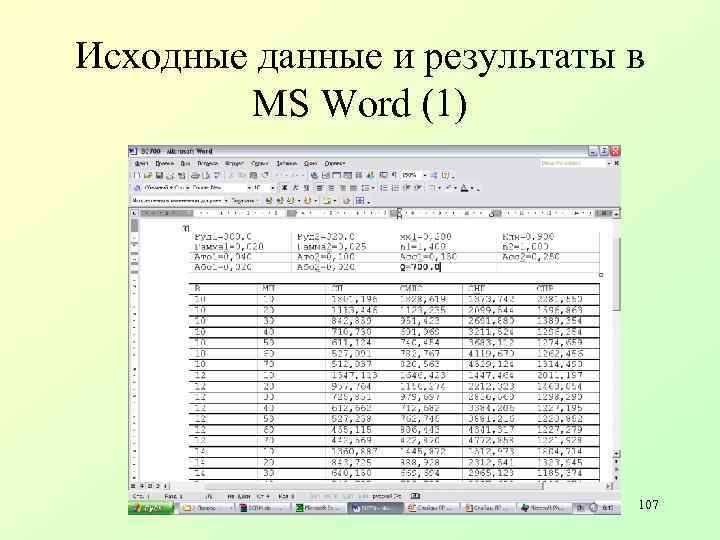Click the highlight color marker button
This screenshot has height=540, width=720.
[x=449, y=188]
